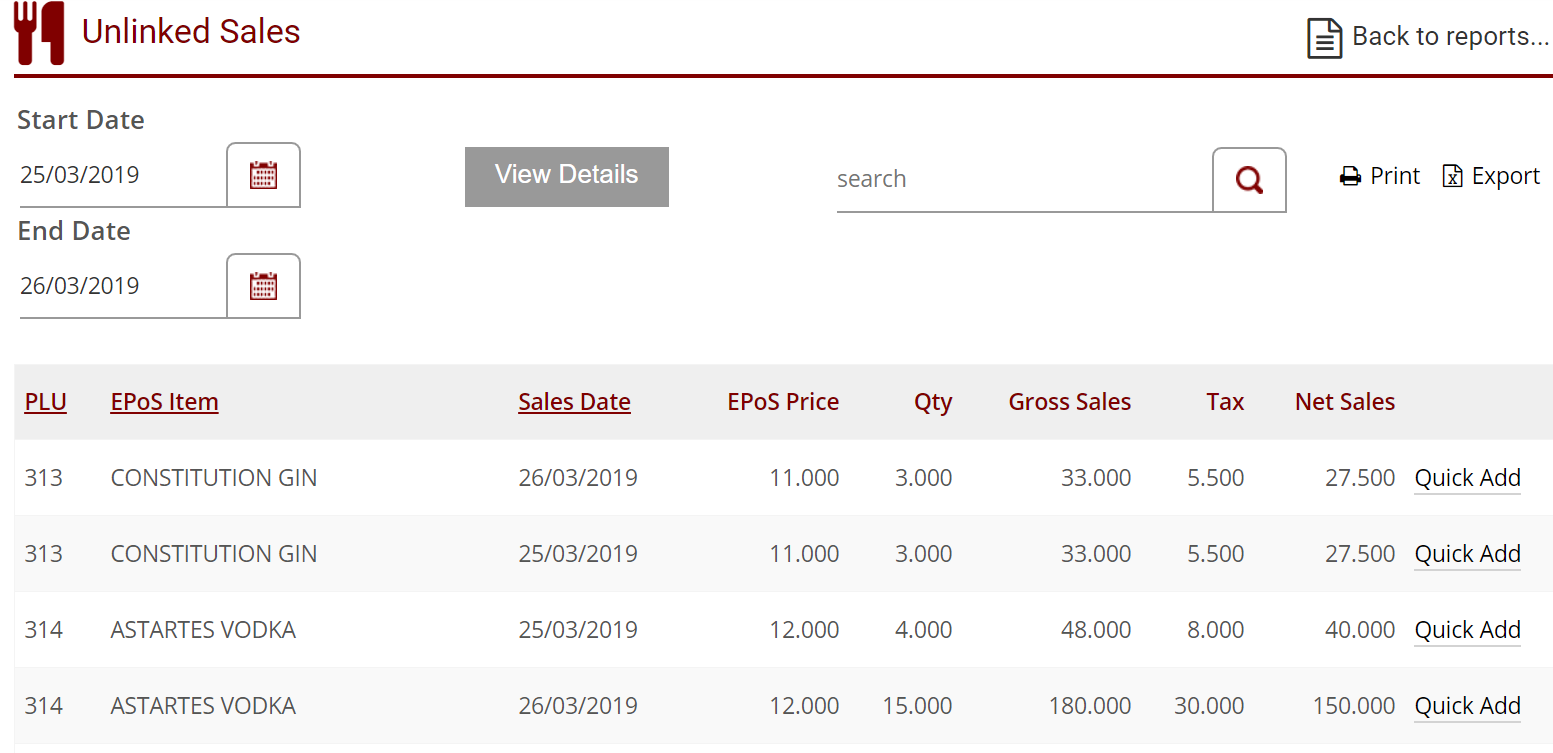This screenshot has width=1553, height=753.
Task: Click the Export spreadsheet icon
Action: coord(1452,175)
